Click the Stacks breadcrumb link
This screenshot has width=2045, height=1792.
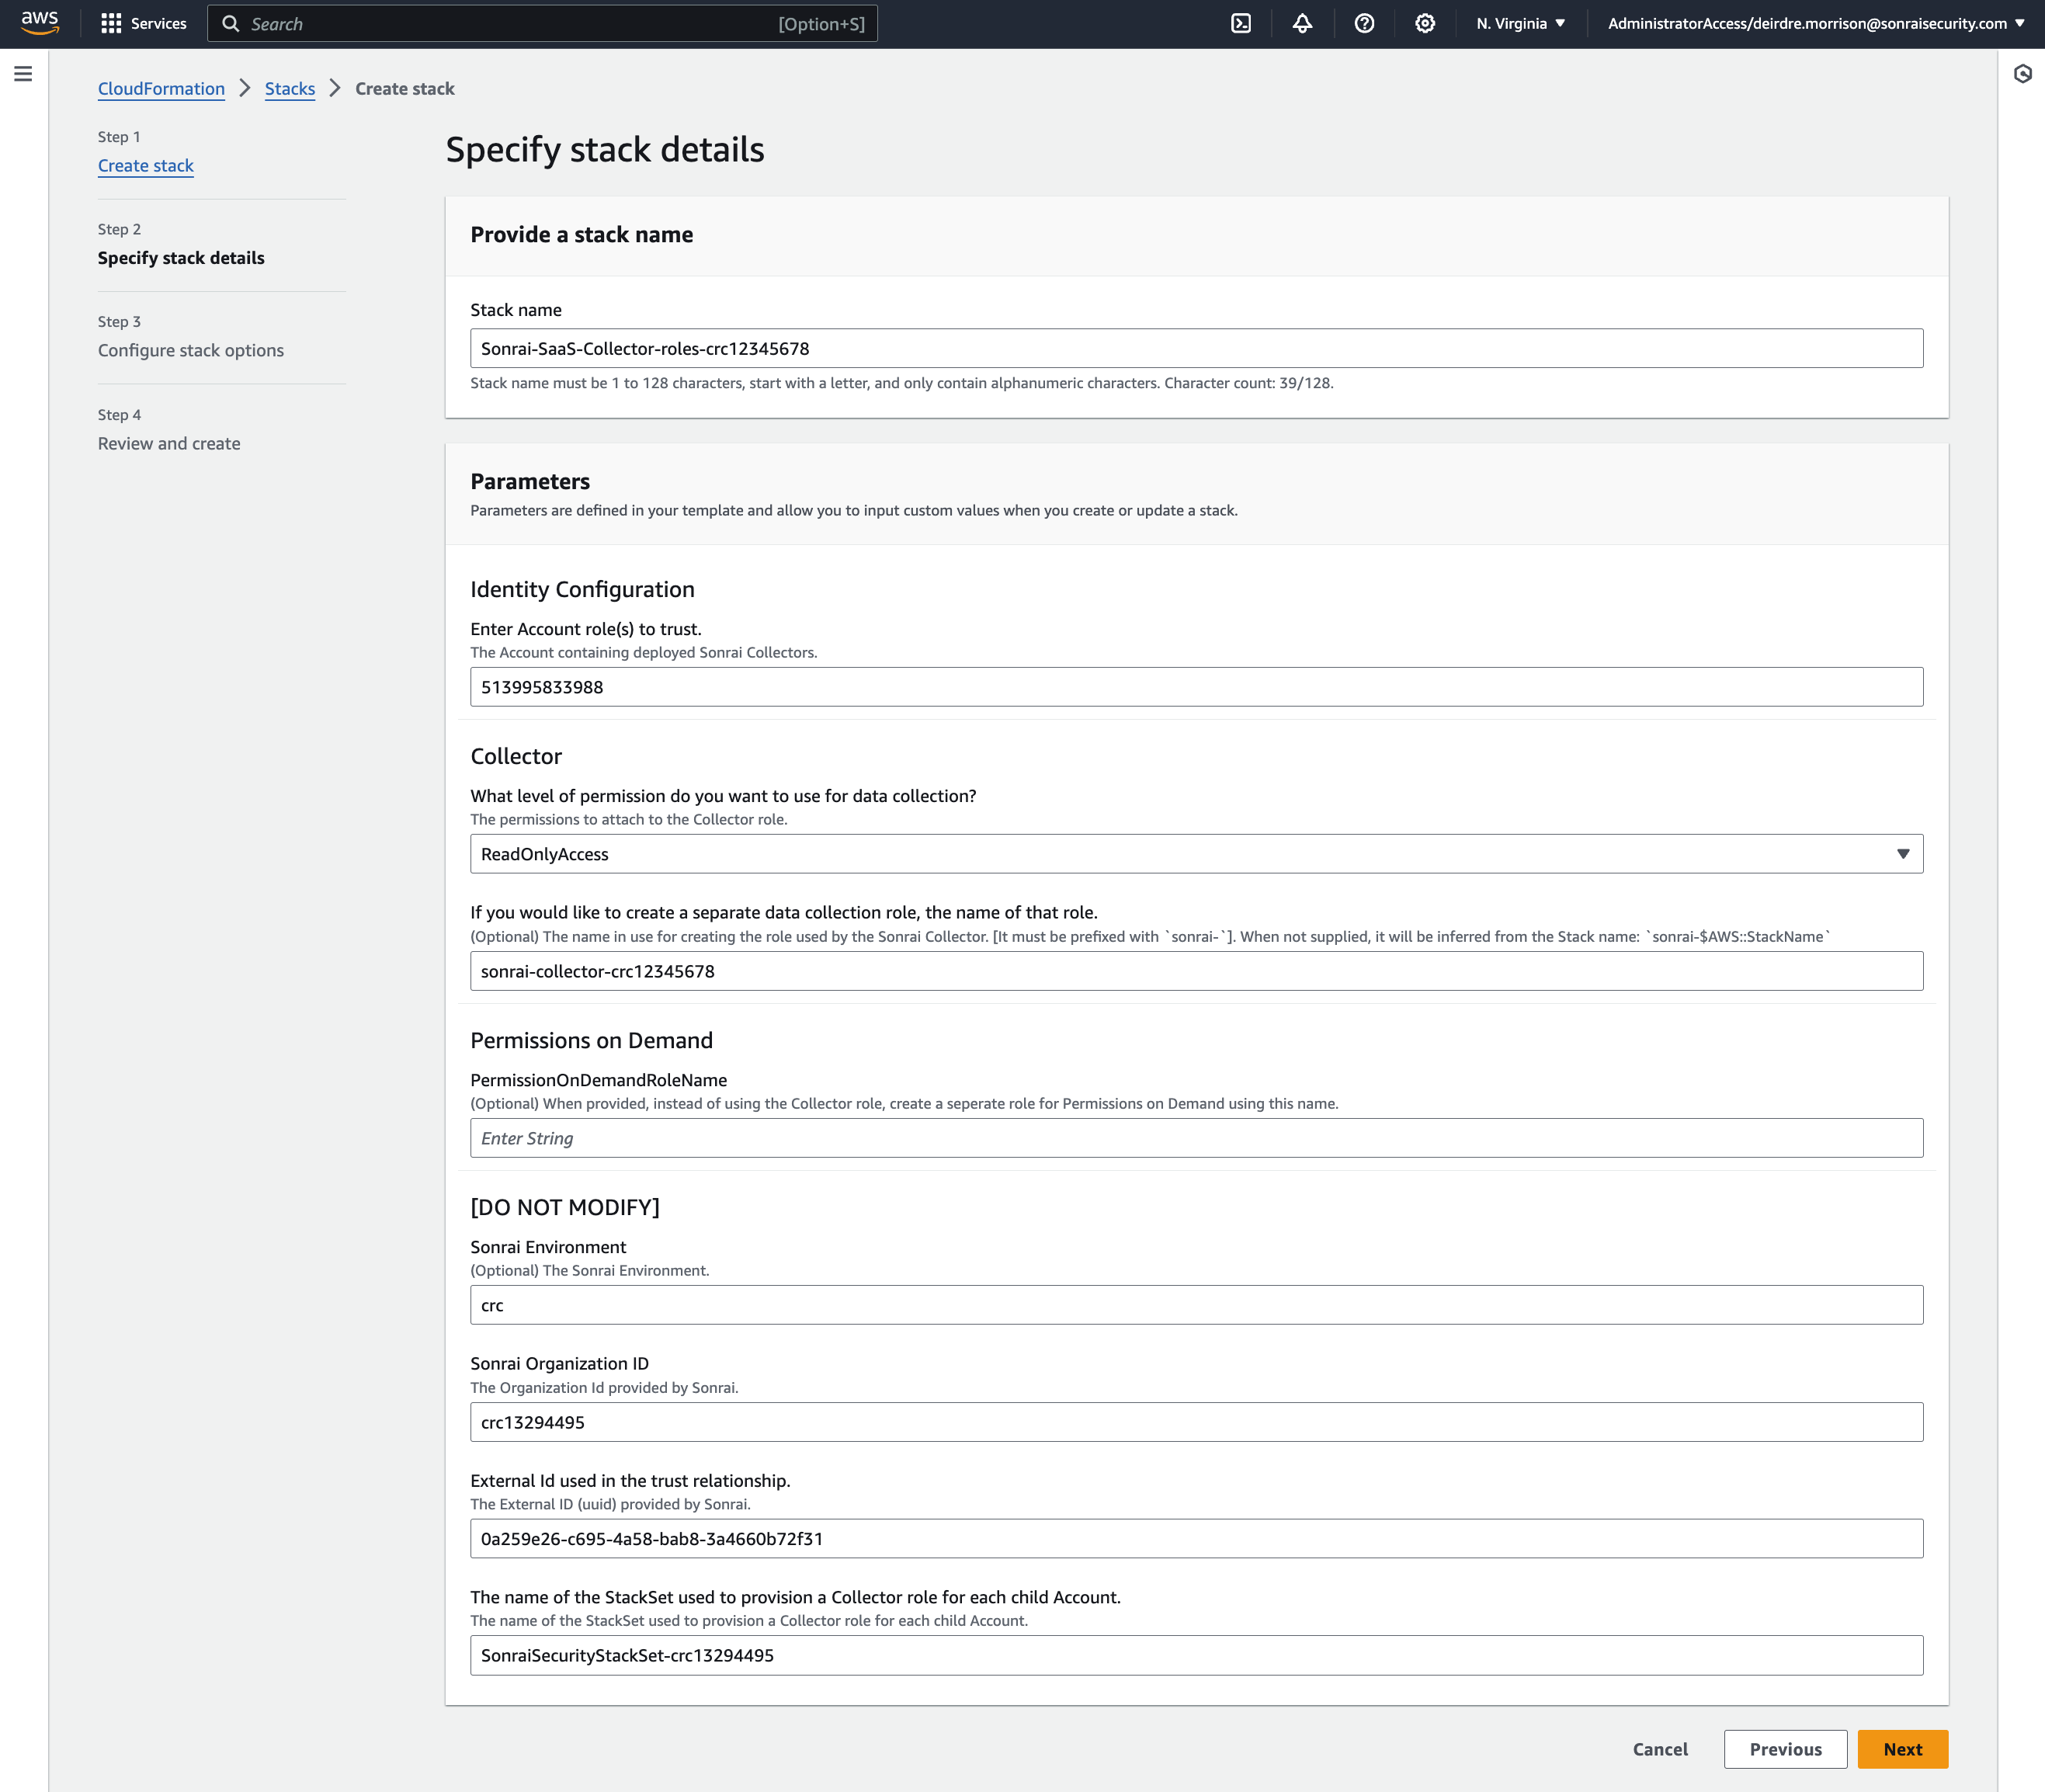[x=290, y=89]
